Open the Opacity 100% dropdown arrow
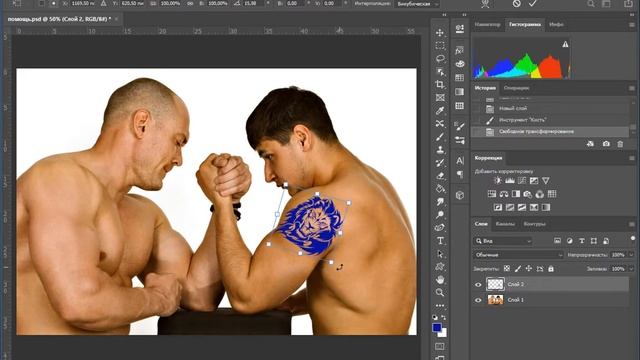 pyautogui.click(x=631, y=255)
